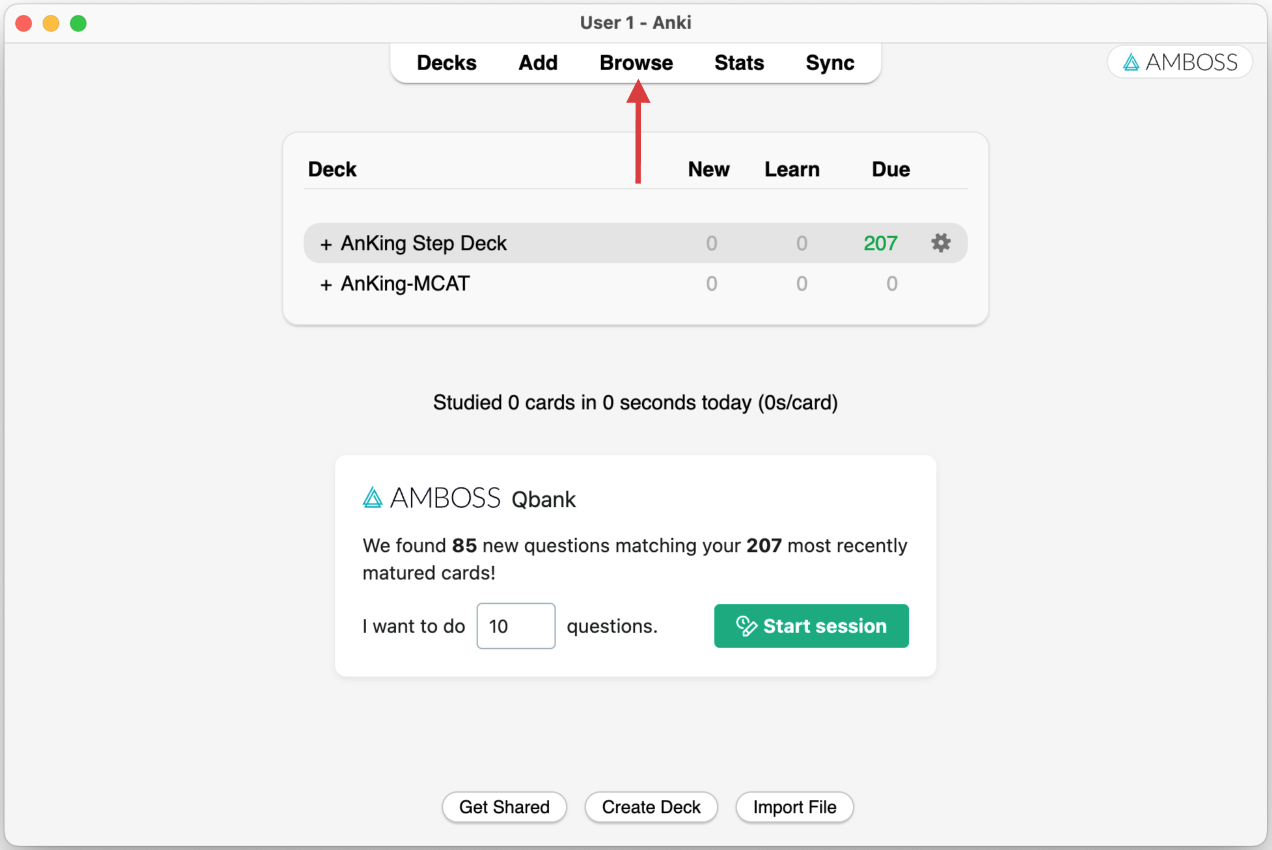Open the AnKing Step Deck

(x=424, y=243)
